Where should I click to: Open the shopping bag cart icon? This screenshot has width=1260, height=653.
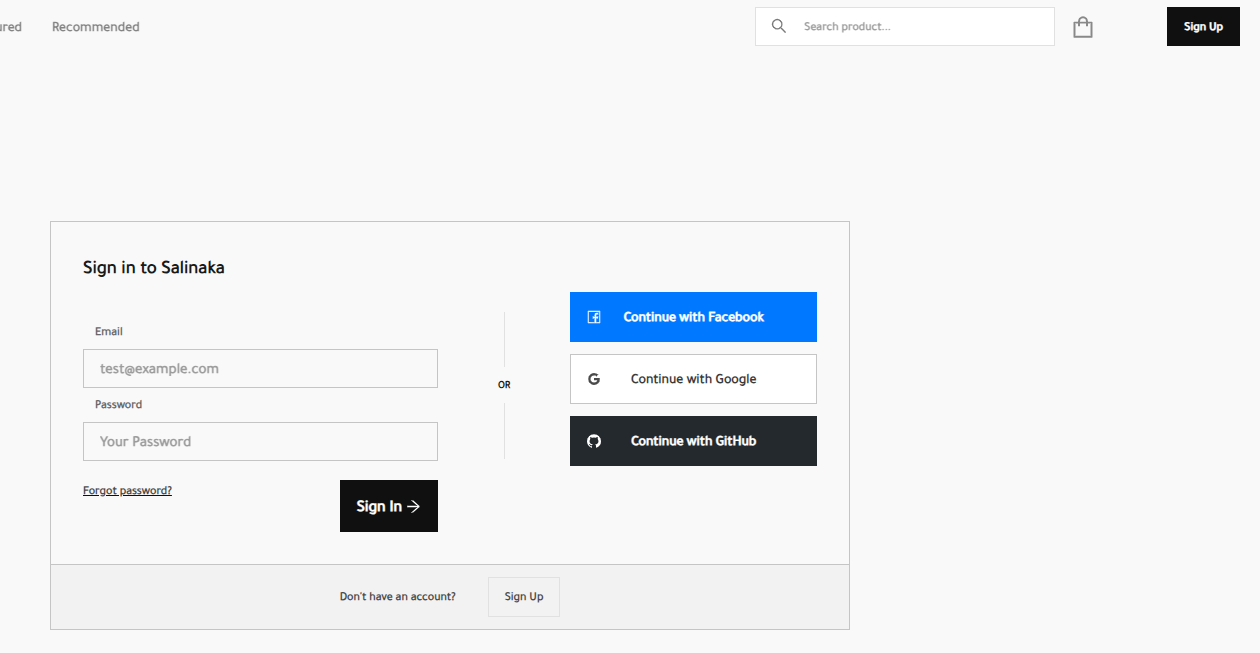point(1082,27)
